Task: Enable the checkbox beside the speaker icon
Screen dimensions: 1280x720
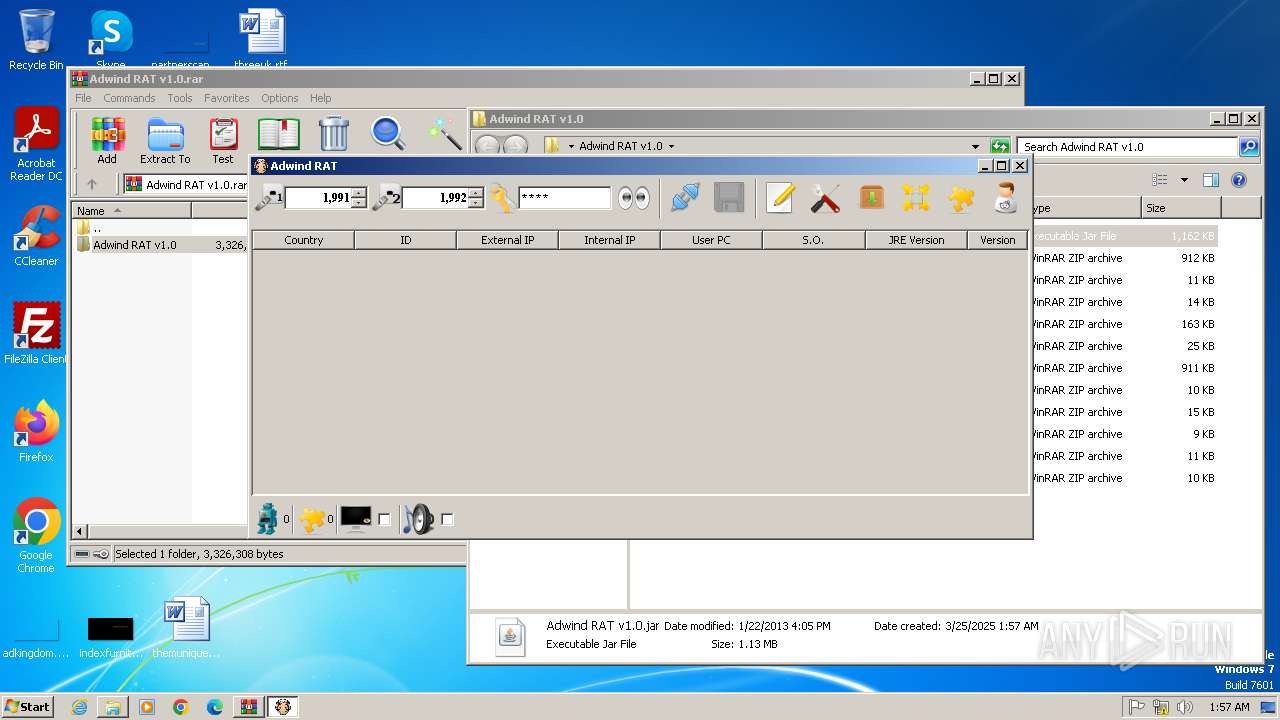Action: pyautogui.click(x=447, y=520)
